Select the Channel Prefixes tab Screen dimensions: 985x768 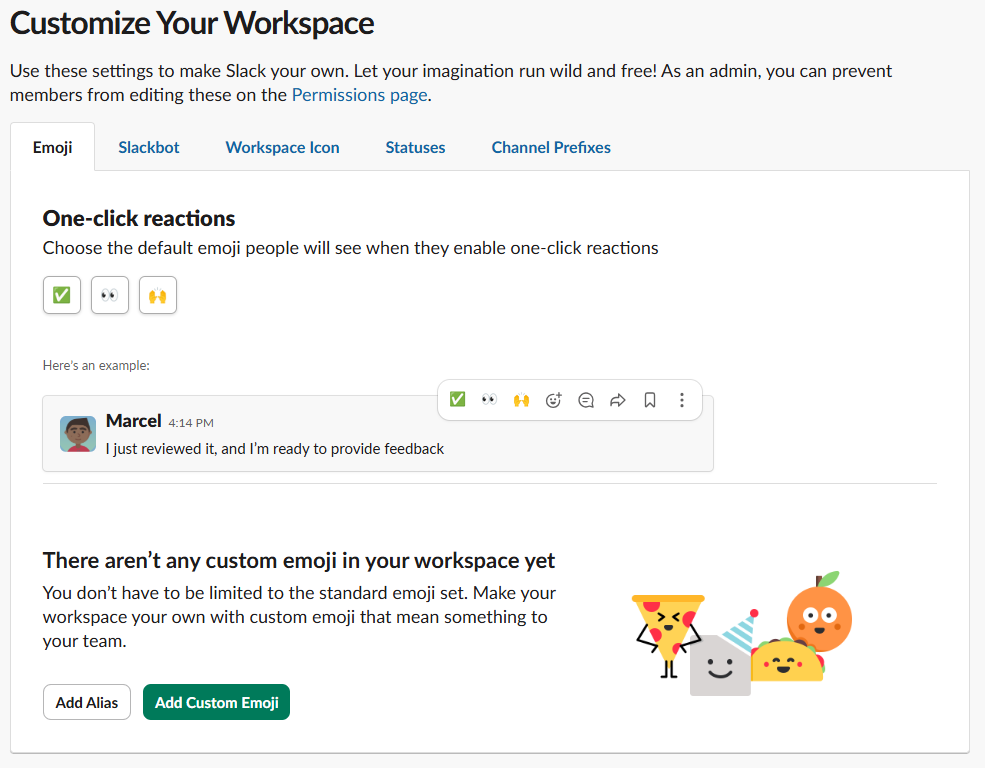pos(551,147)
